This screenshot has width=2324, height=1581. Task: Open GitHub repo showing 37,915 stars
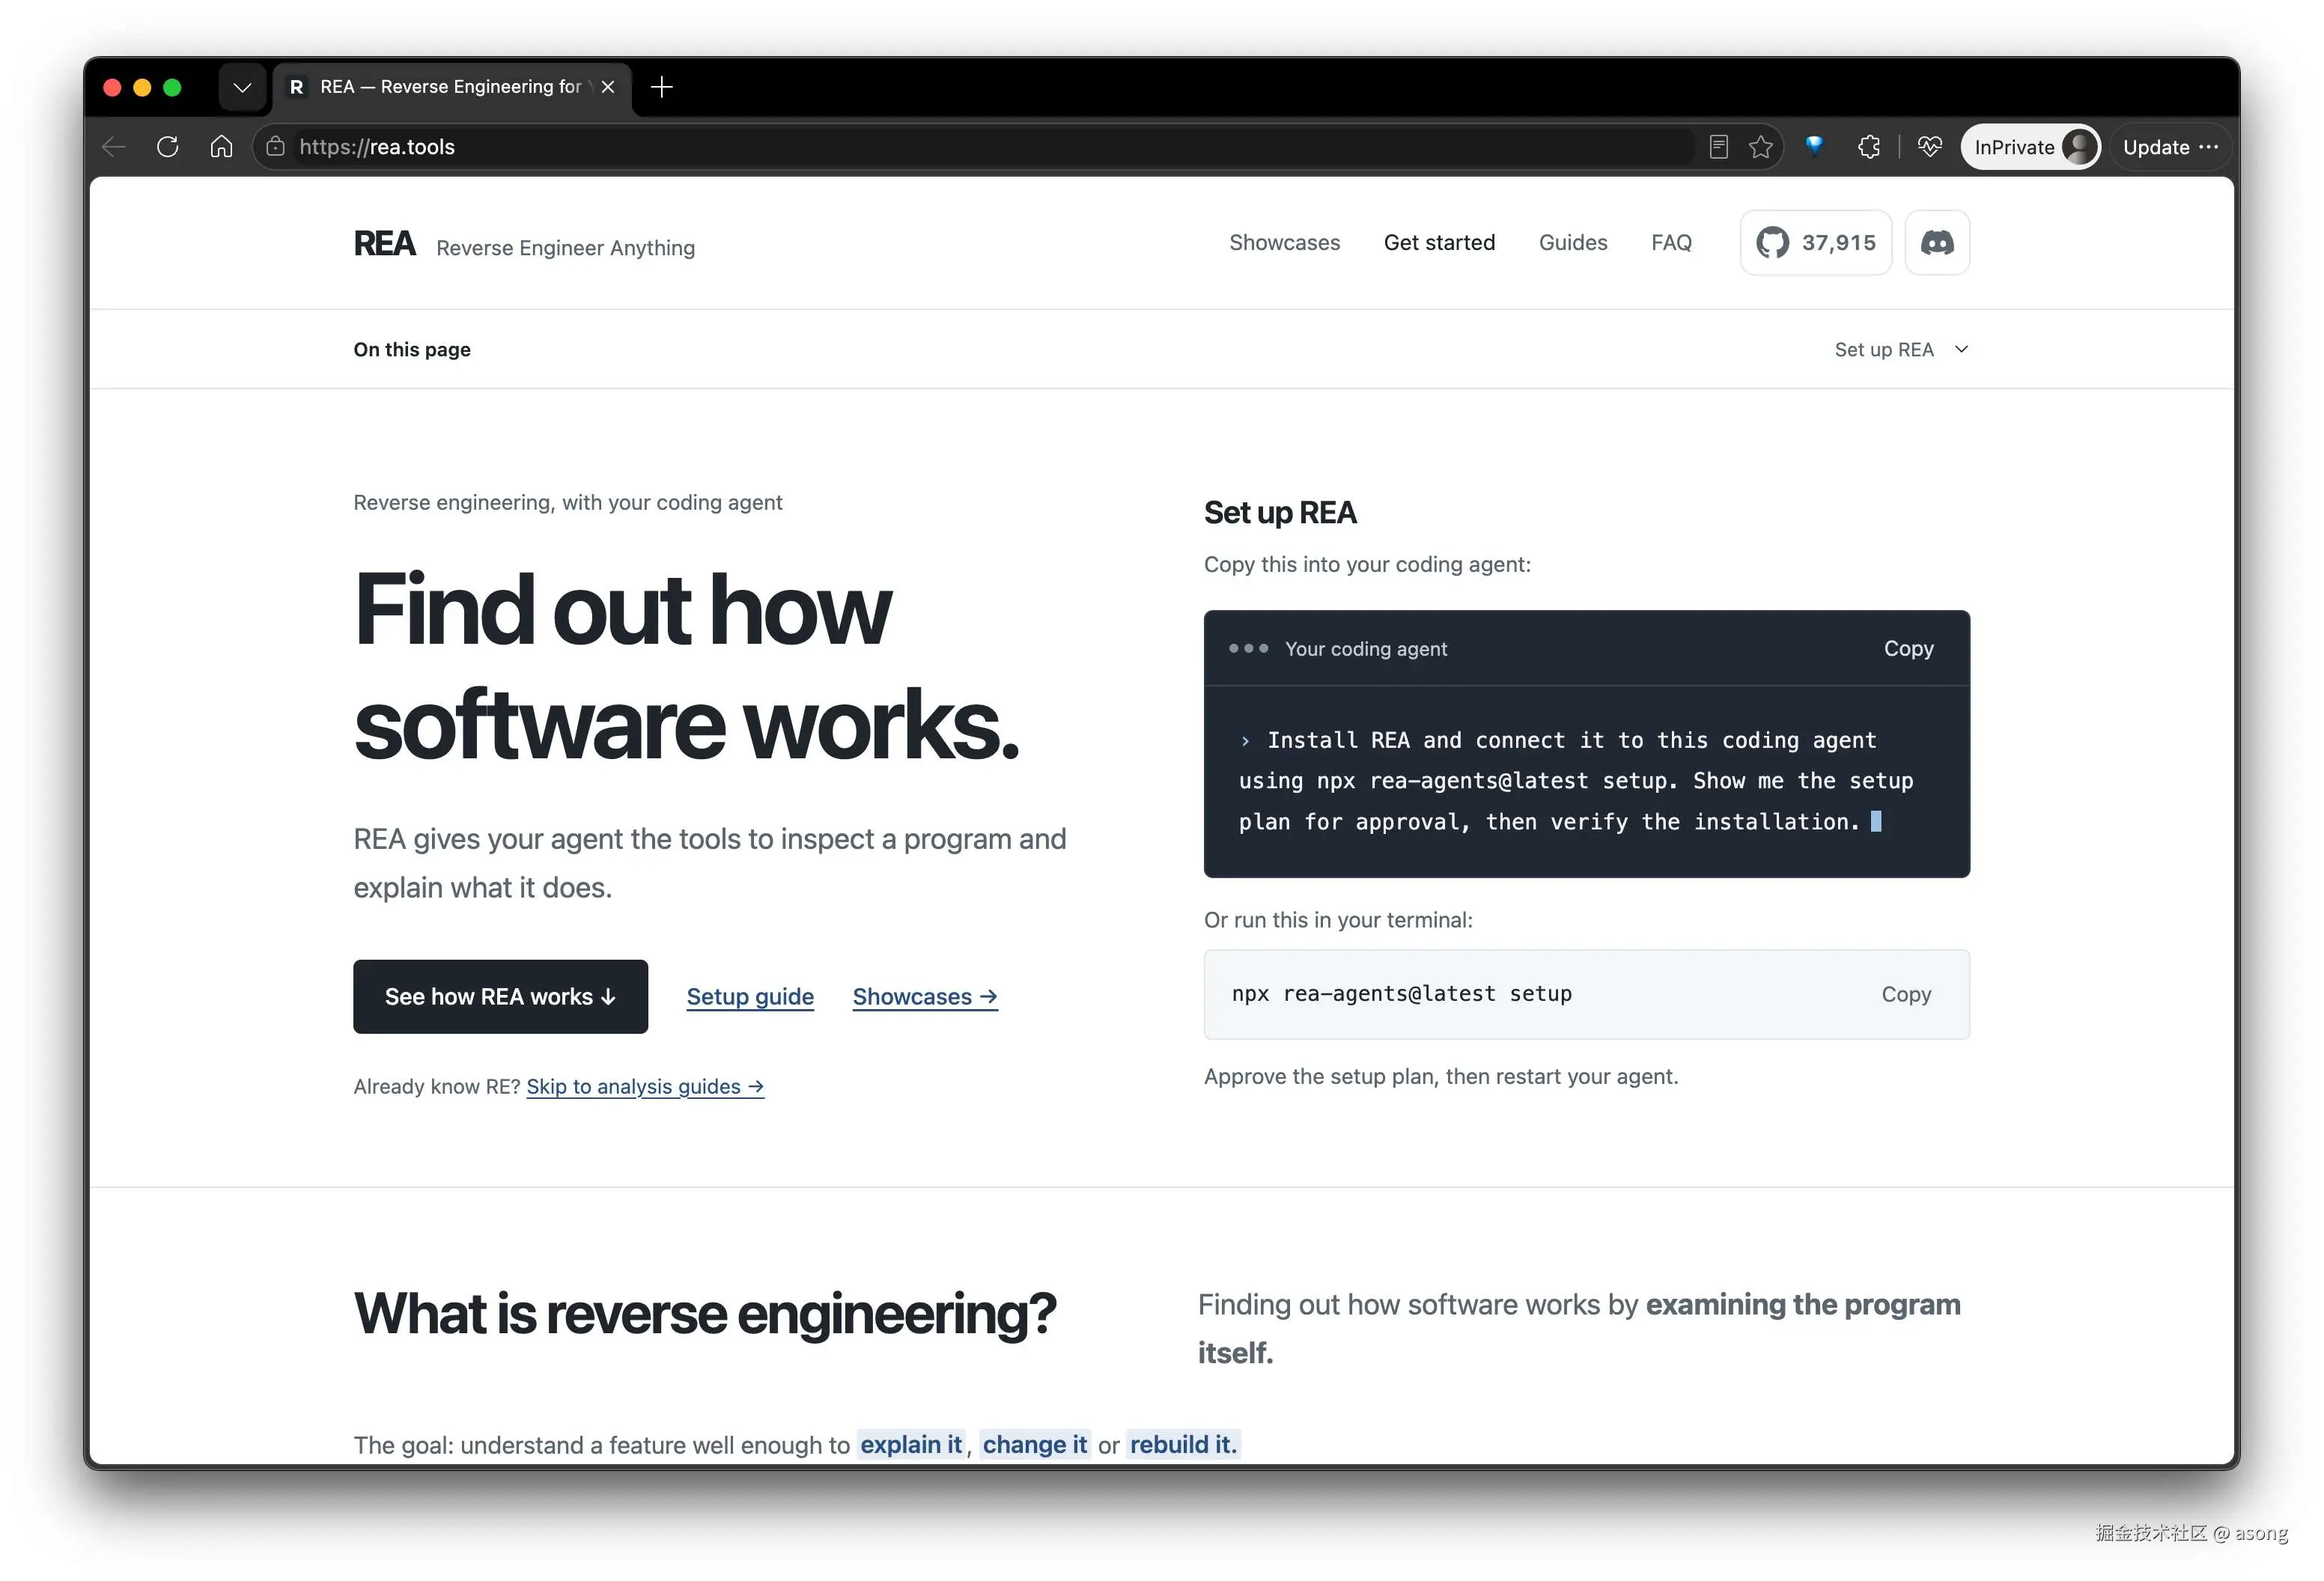(1815, 243)
